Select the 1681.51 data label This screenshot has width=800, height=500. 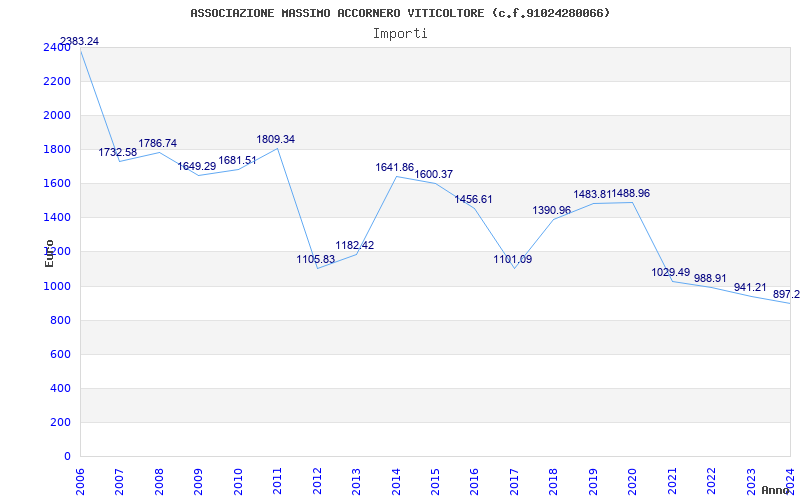[x=238, y=160]
